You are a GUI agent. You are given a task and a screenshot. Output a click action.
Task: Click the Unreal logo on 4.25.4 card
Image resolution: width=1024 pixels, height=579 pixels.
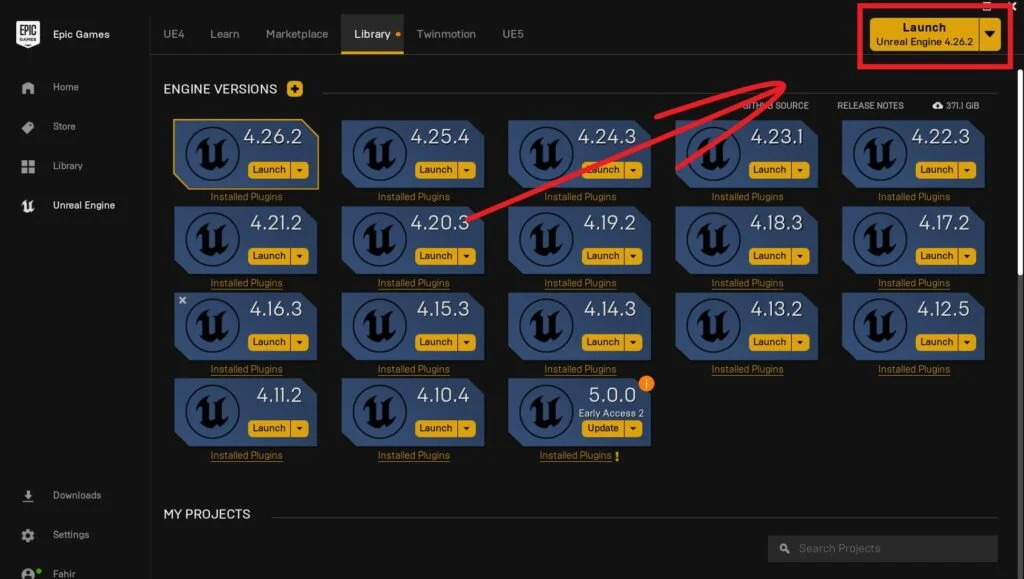379,153
